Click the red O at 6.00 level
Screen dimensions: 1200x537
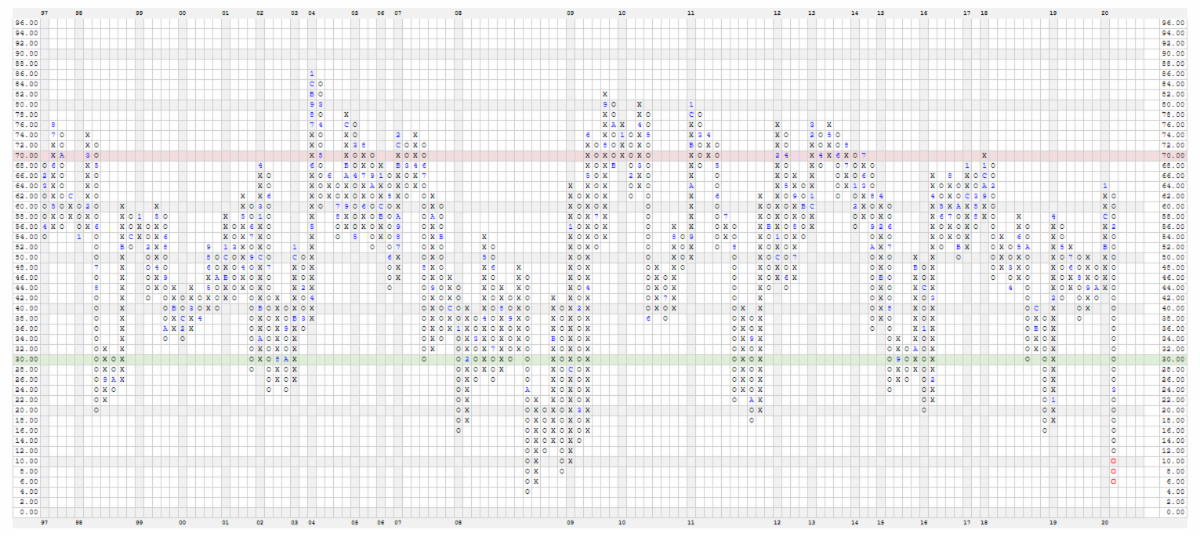tap(1113, 481)
